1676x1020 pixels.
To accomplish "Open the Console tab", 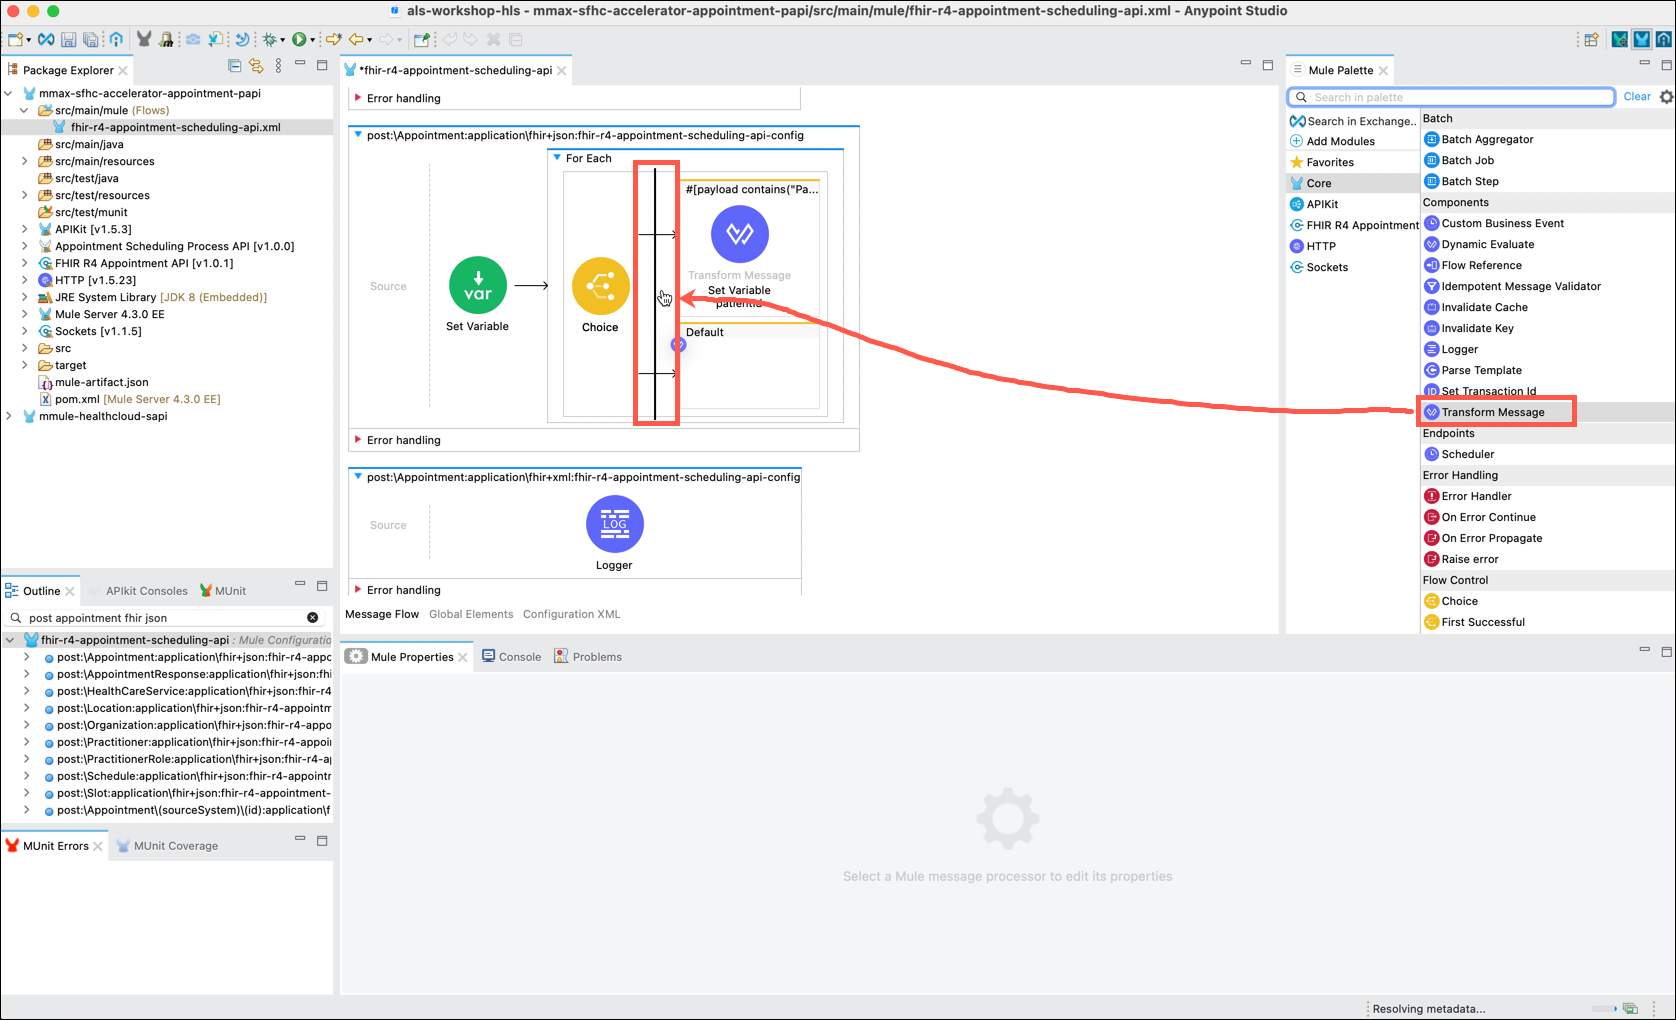I will coord(512,657).
